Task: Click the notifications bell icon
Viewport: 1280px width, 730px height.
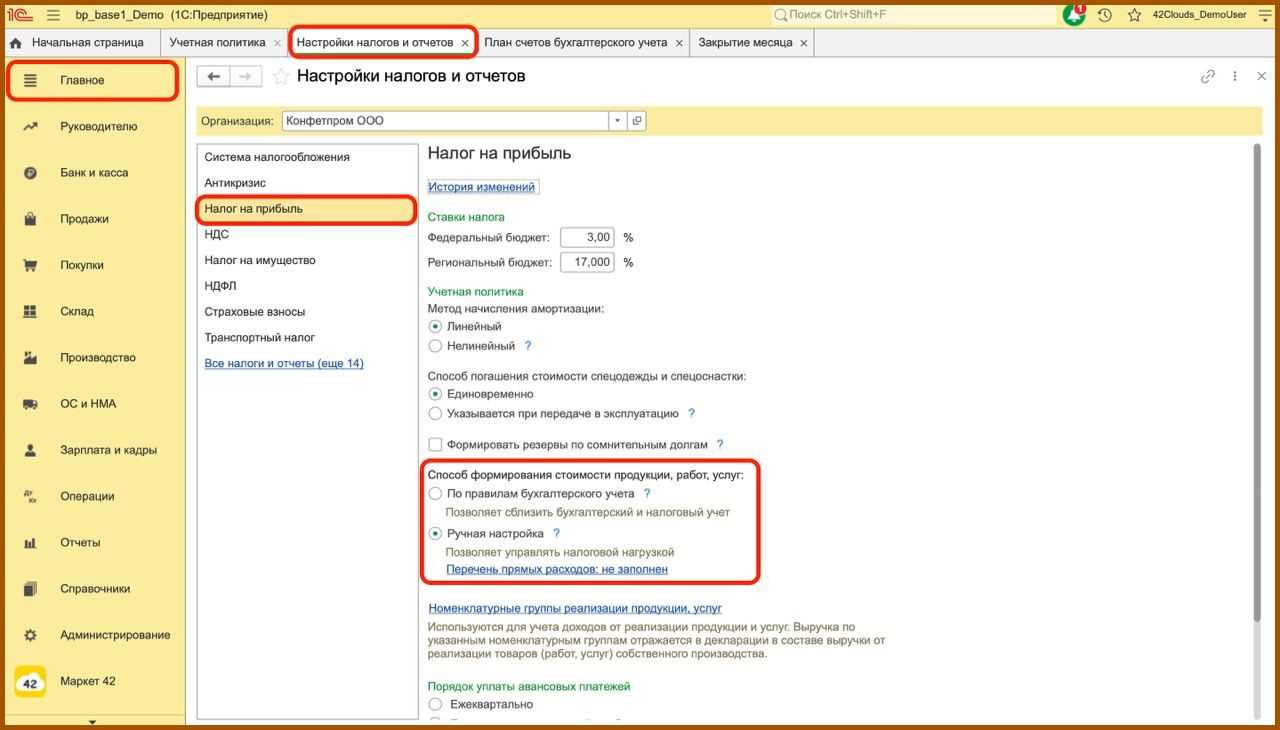Action: pos(1074,15)
